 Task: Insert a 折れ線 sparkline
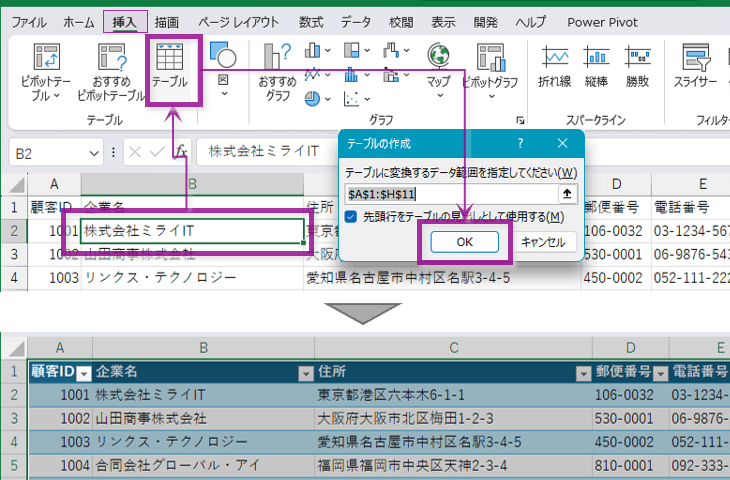coord(554,66)
